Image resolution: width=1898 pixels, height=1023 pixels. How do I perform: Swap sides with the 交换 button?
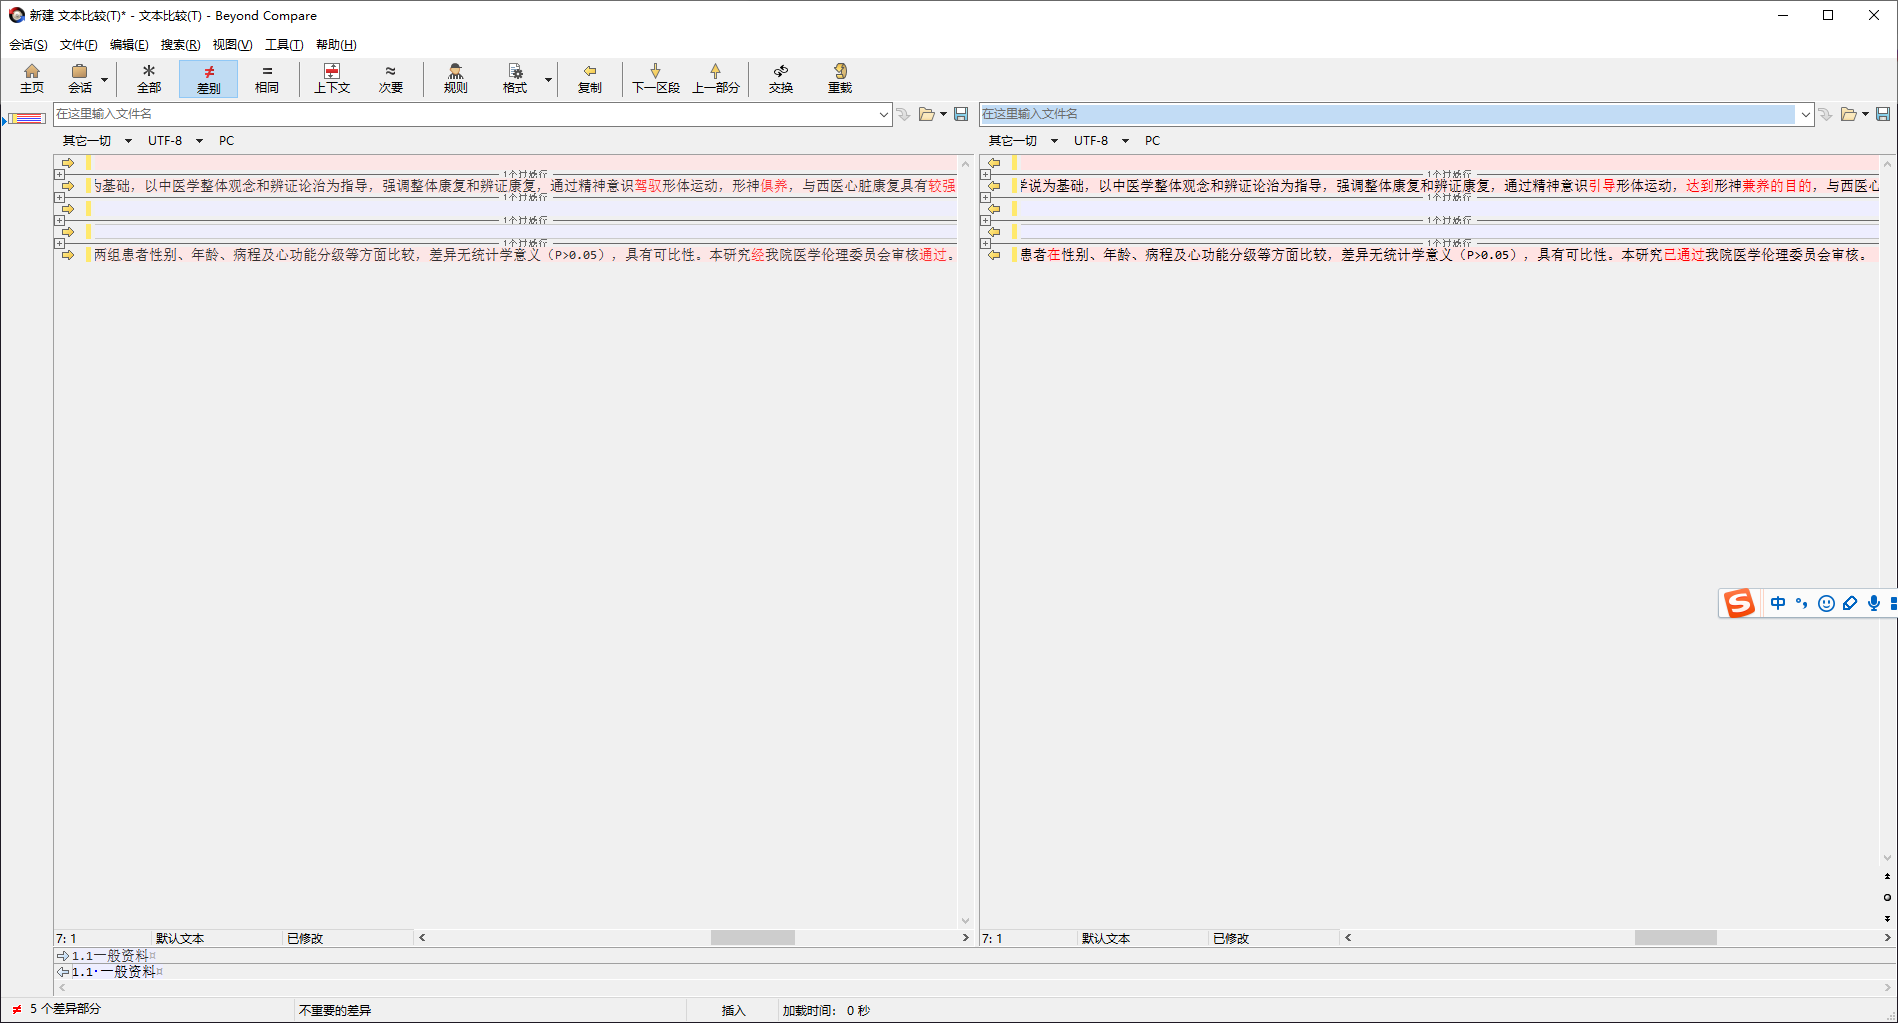[x=781, y=78]
